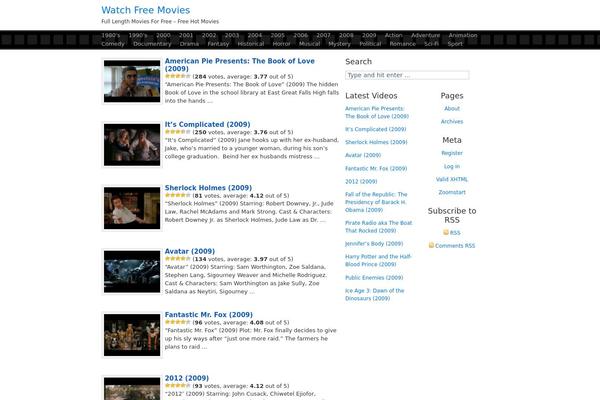The width and height of the screenshot is (600, 400).
Task: Open Sherlock Holmes (2009) post title
Action: (x=208, y=188)
